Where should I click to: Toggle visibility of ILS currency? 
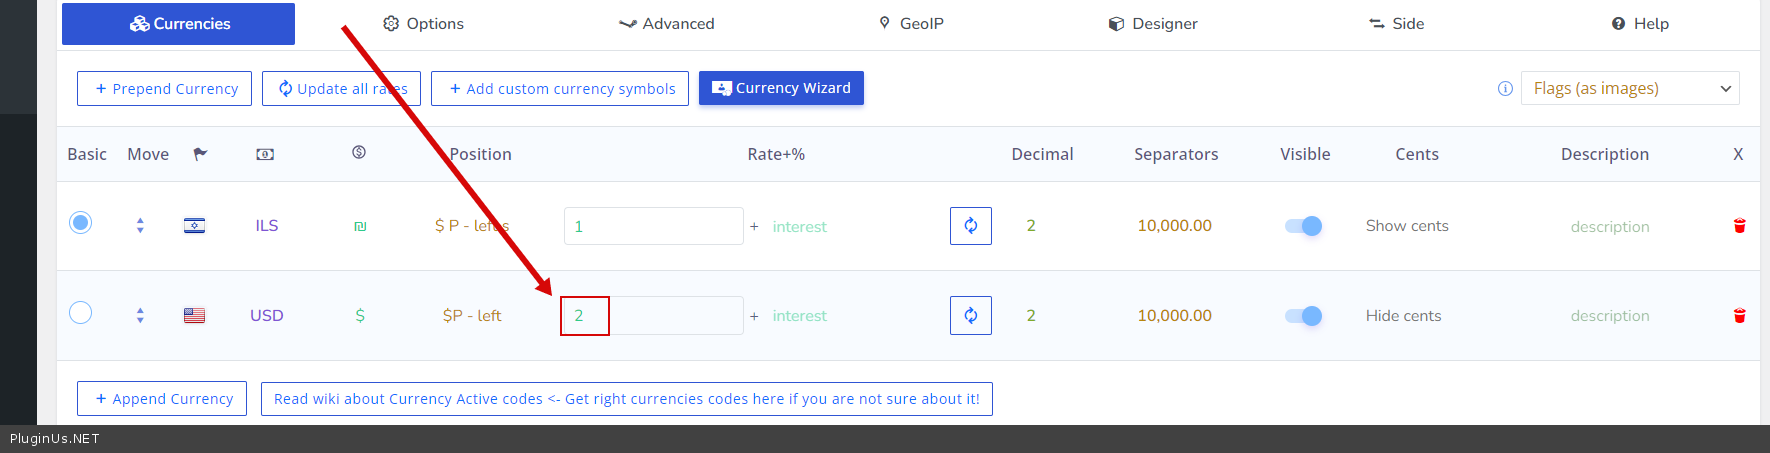pyautogui.click(x=1303, y=226)
